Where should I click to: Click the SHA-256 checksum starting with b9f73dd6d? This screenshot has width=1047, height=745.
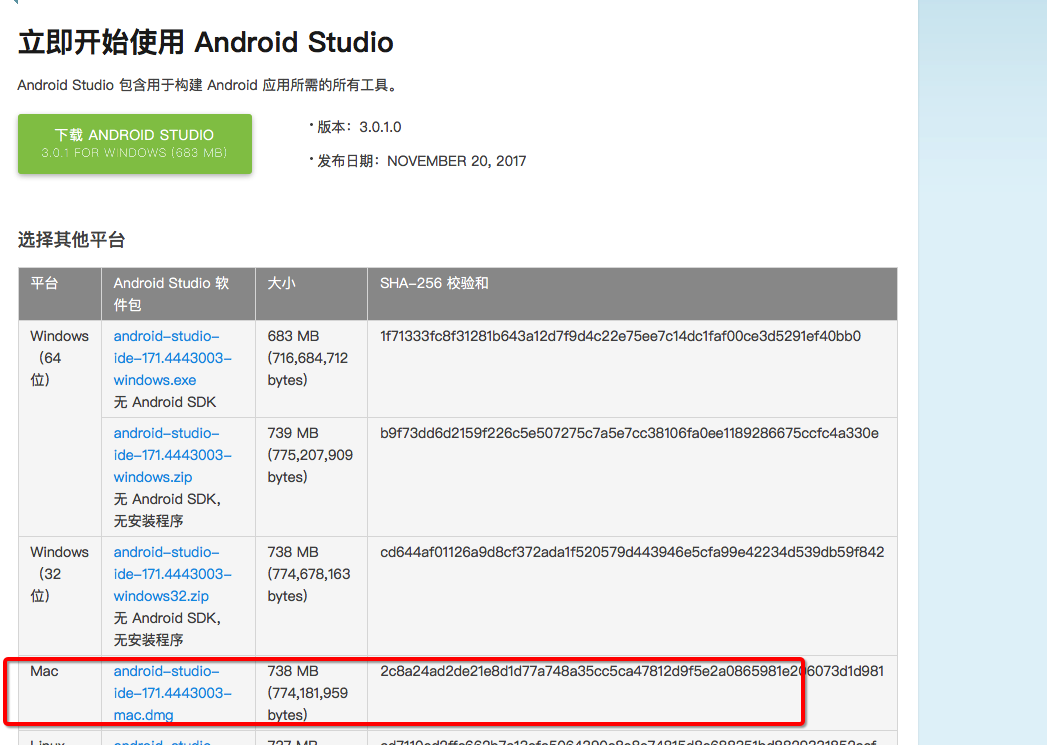click(629, 433)
